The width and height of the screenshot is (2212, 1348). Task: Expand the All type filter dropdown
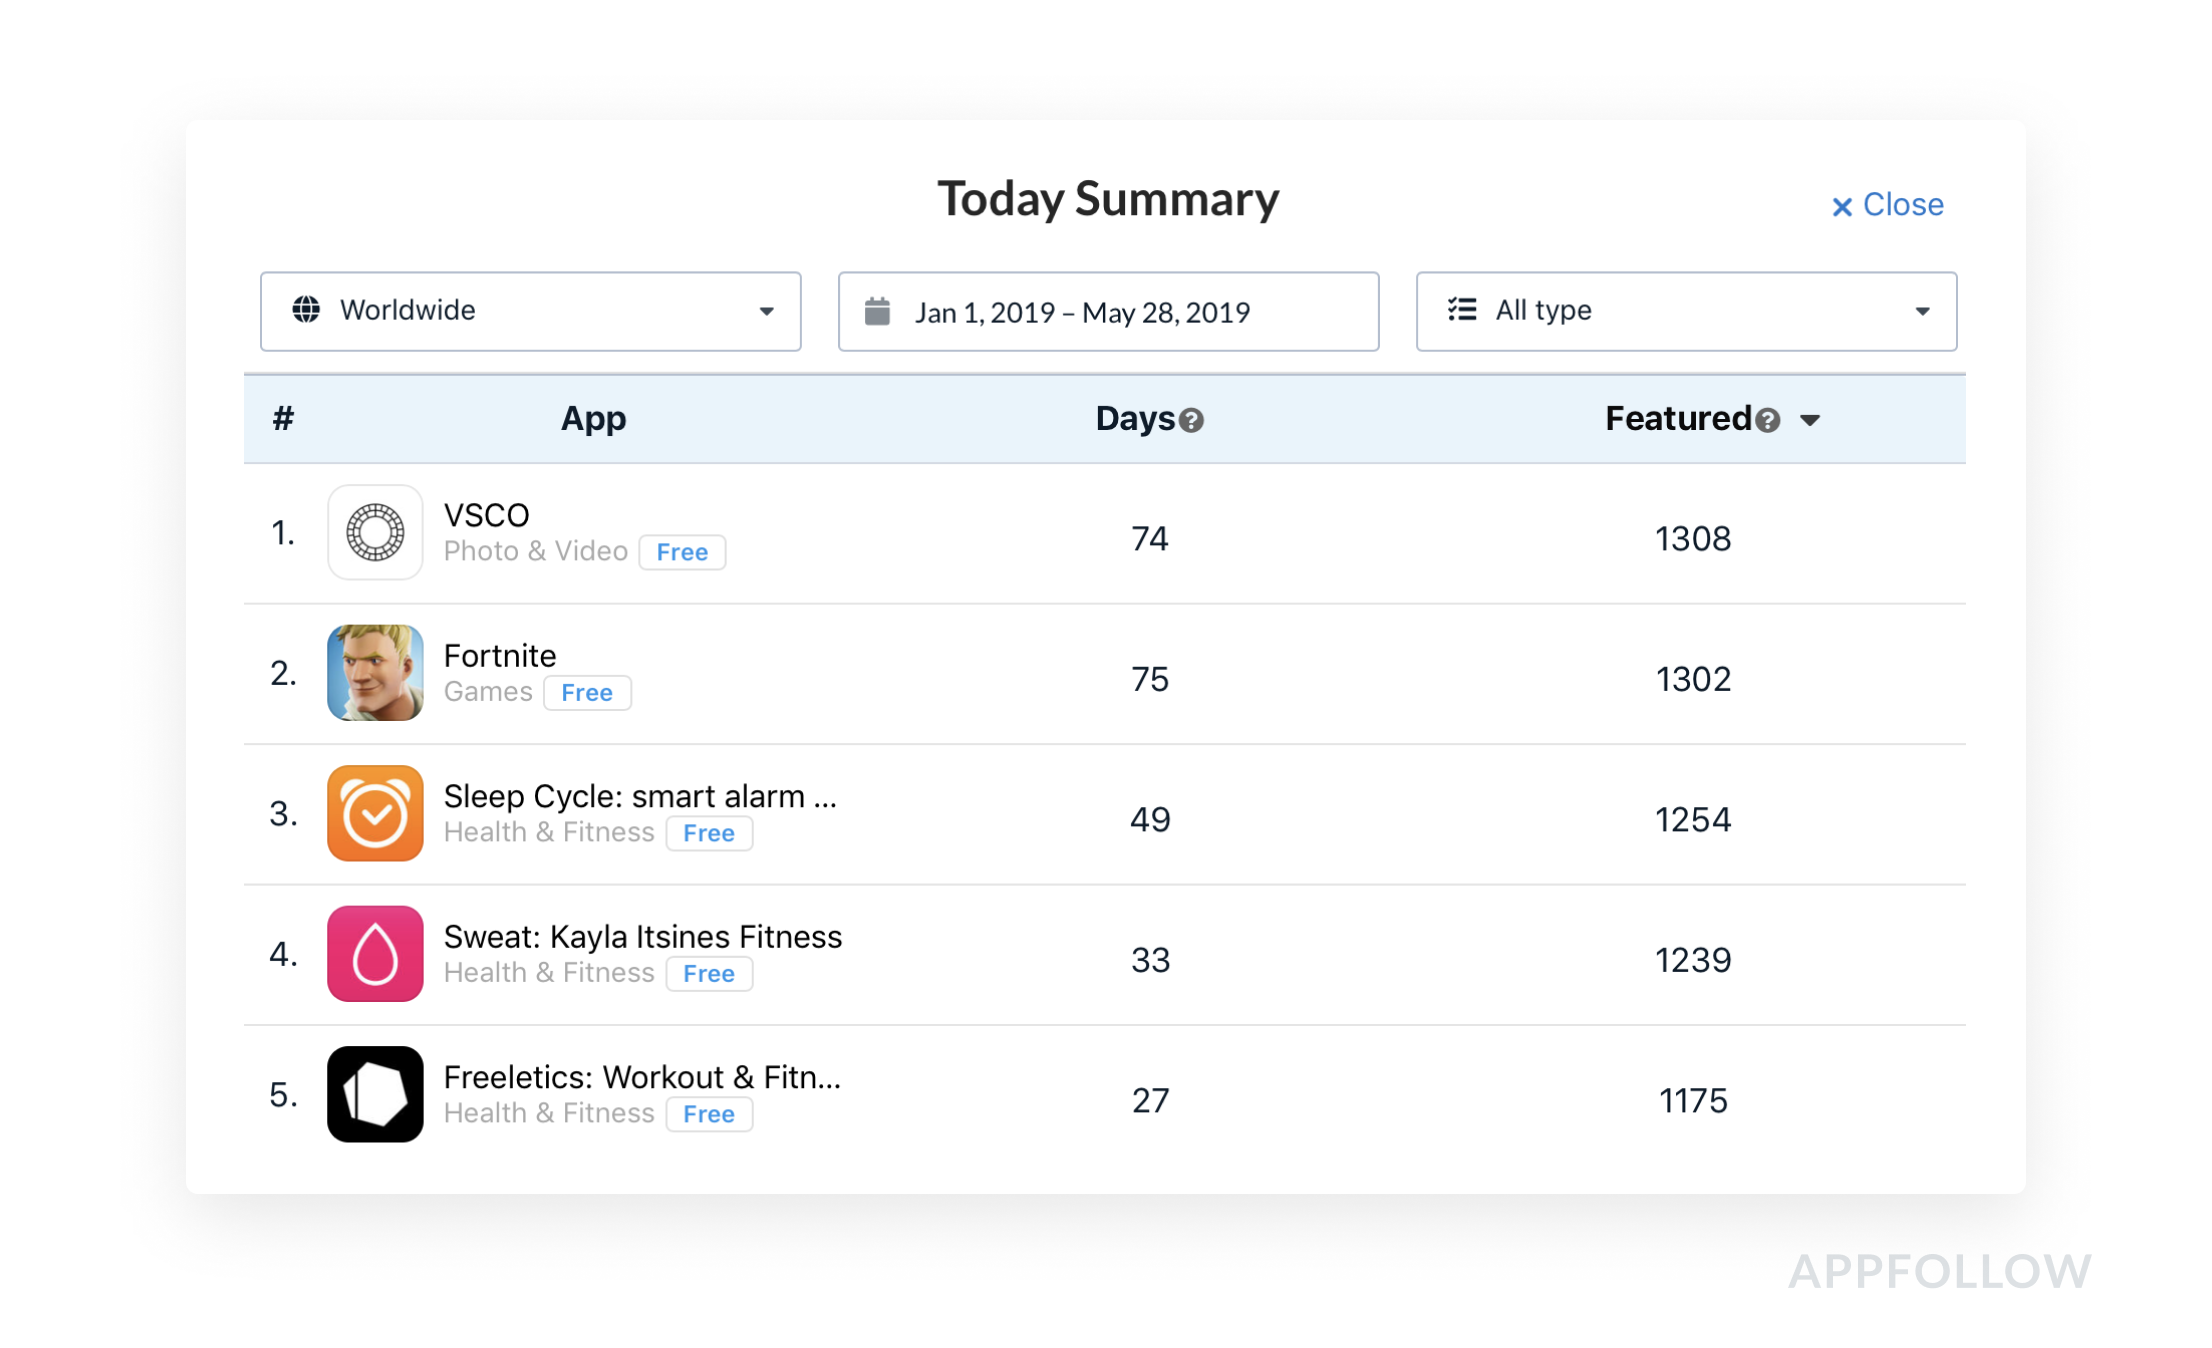pos(1686,311)
